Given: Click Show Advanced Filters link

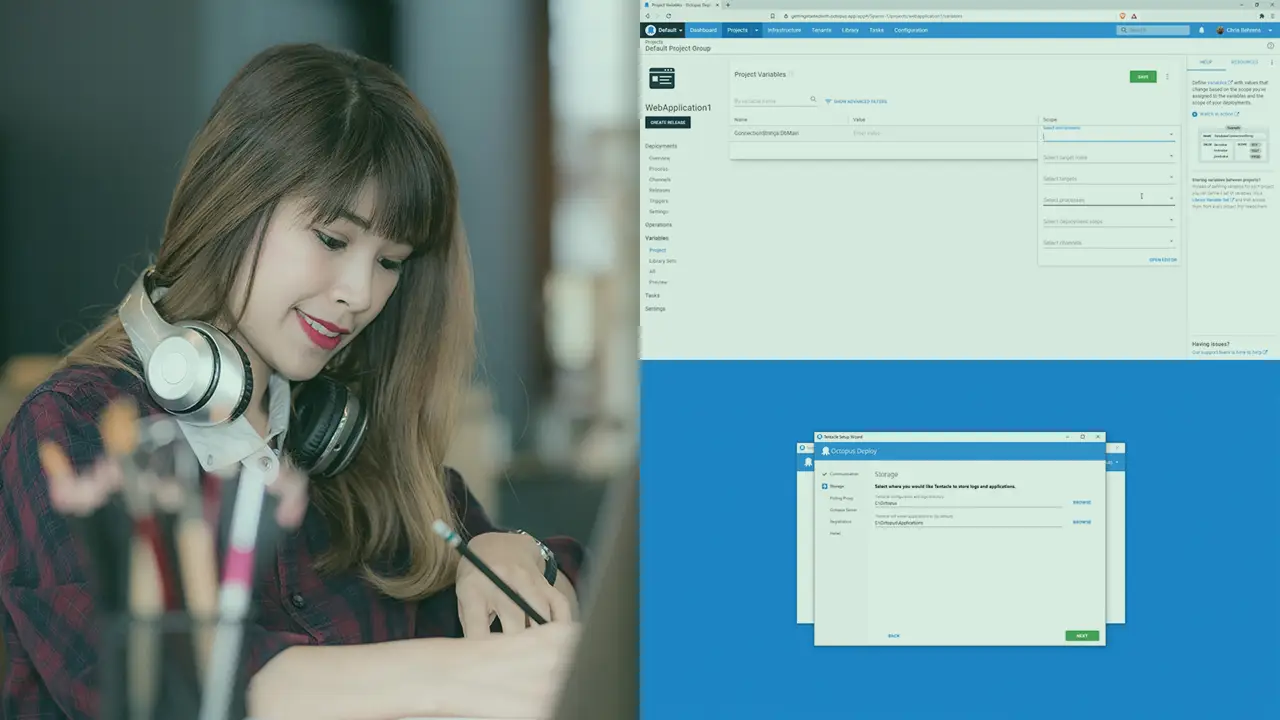Looking at the screenshot, I should click(860, 101).
